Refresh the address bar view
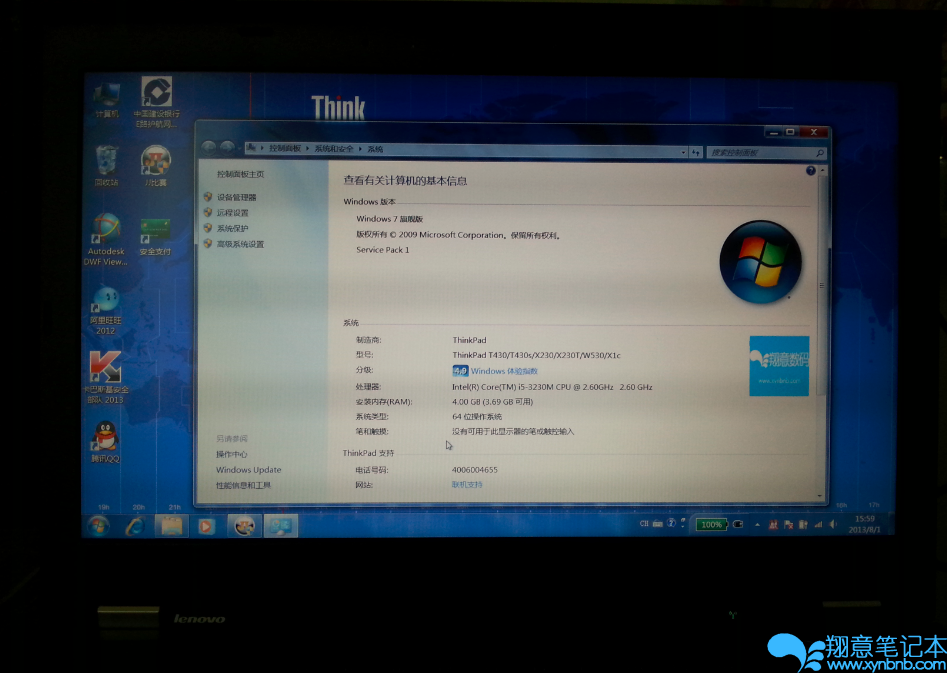This screenshot has height=673, width=947. click(x=696, y=152)
